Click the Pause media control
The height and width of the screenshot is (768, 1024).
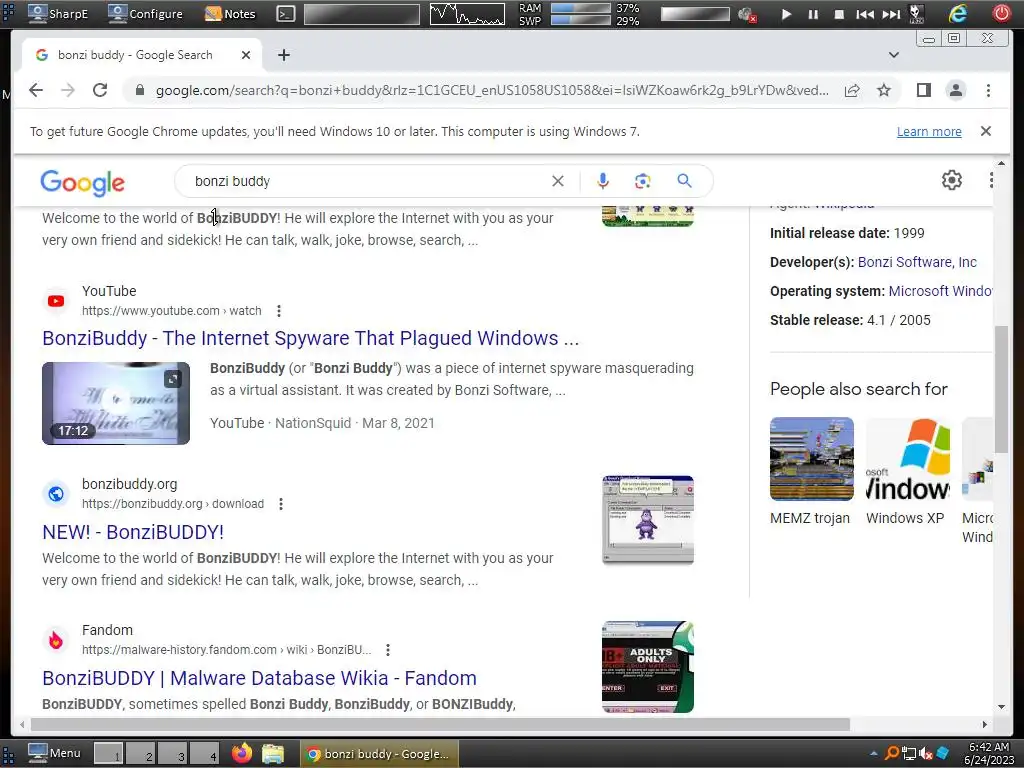[813, 14]
